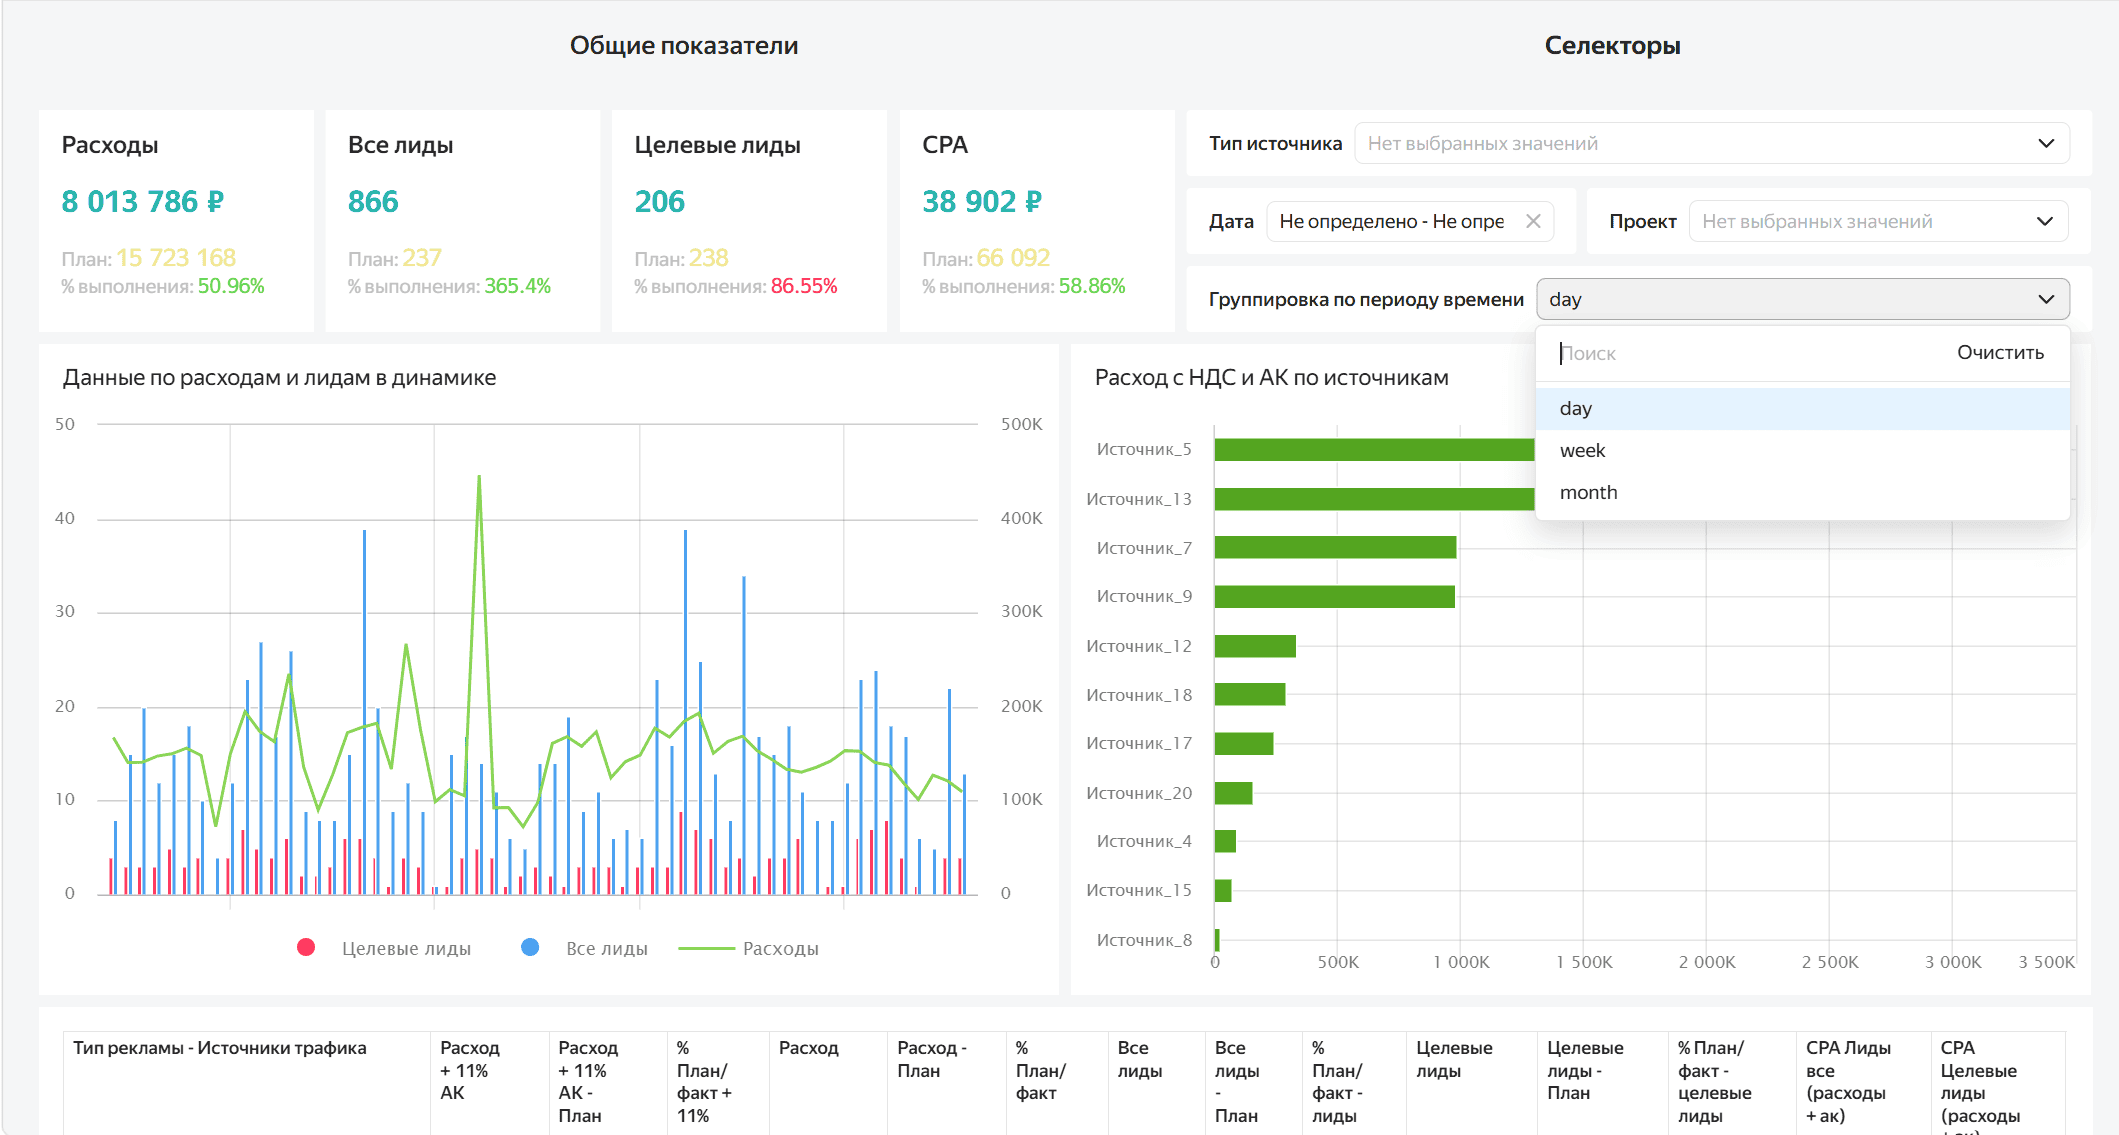Click the Источник_7 green bar
The image size is (2119, 1135).
tap(1334, 547)
